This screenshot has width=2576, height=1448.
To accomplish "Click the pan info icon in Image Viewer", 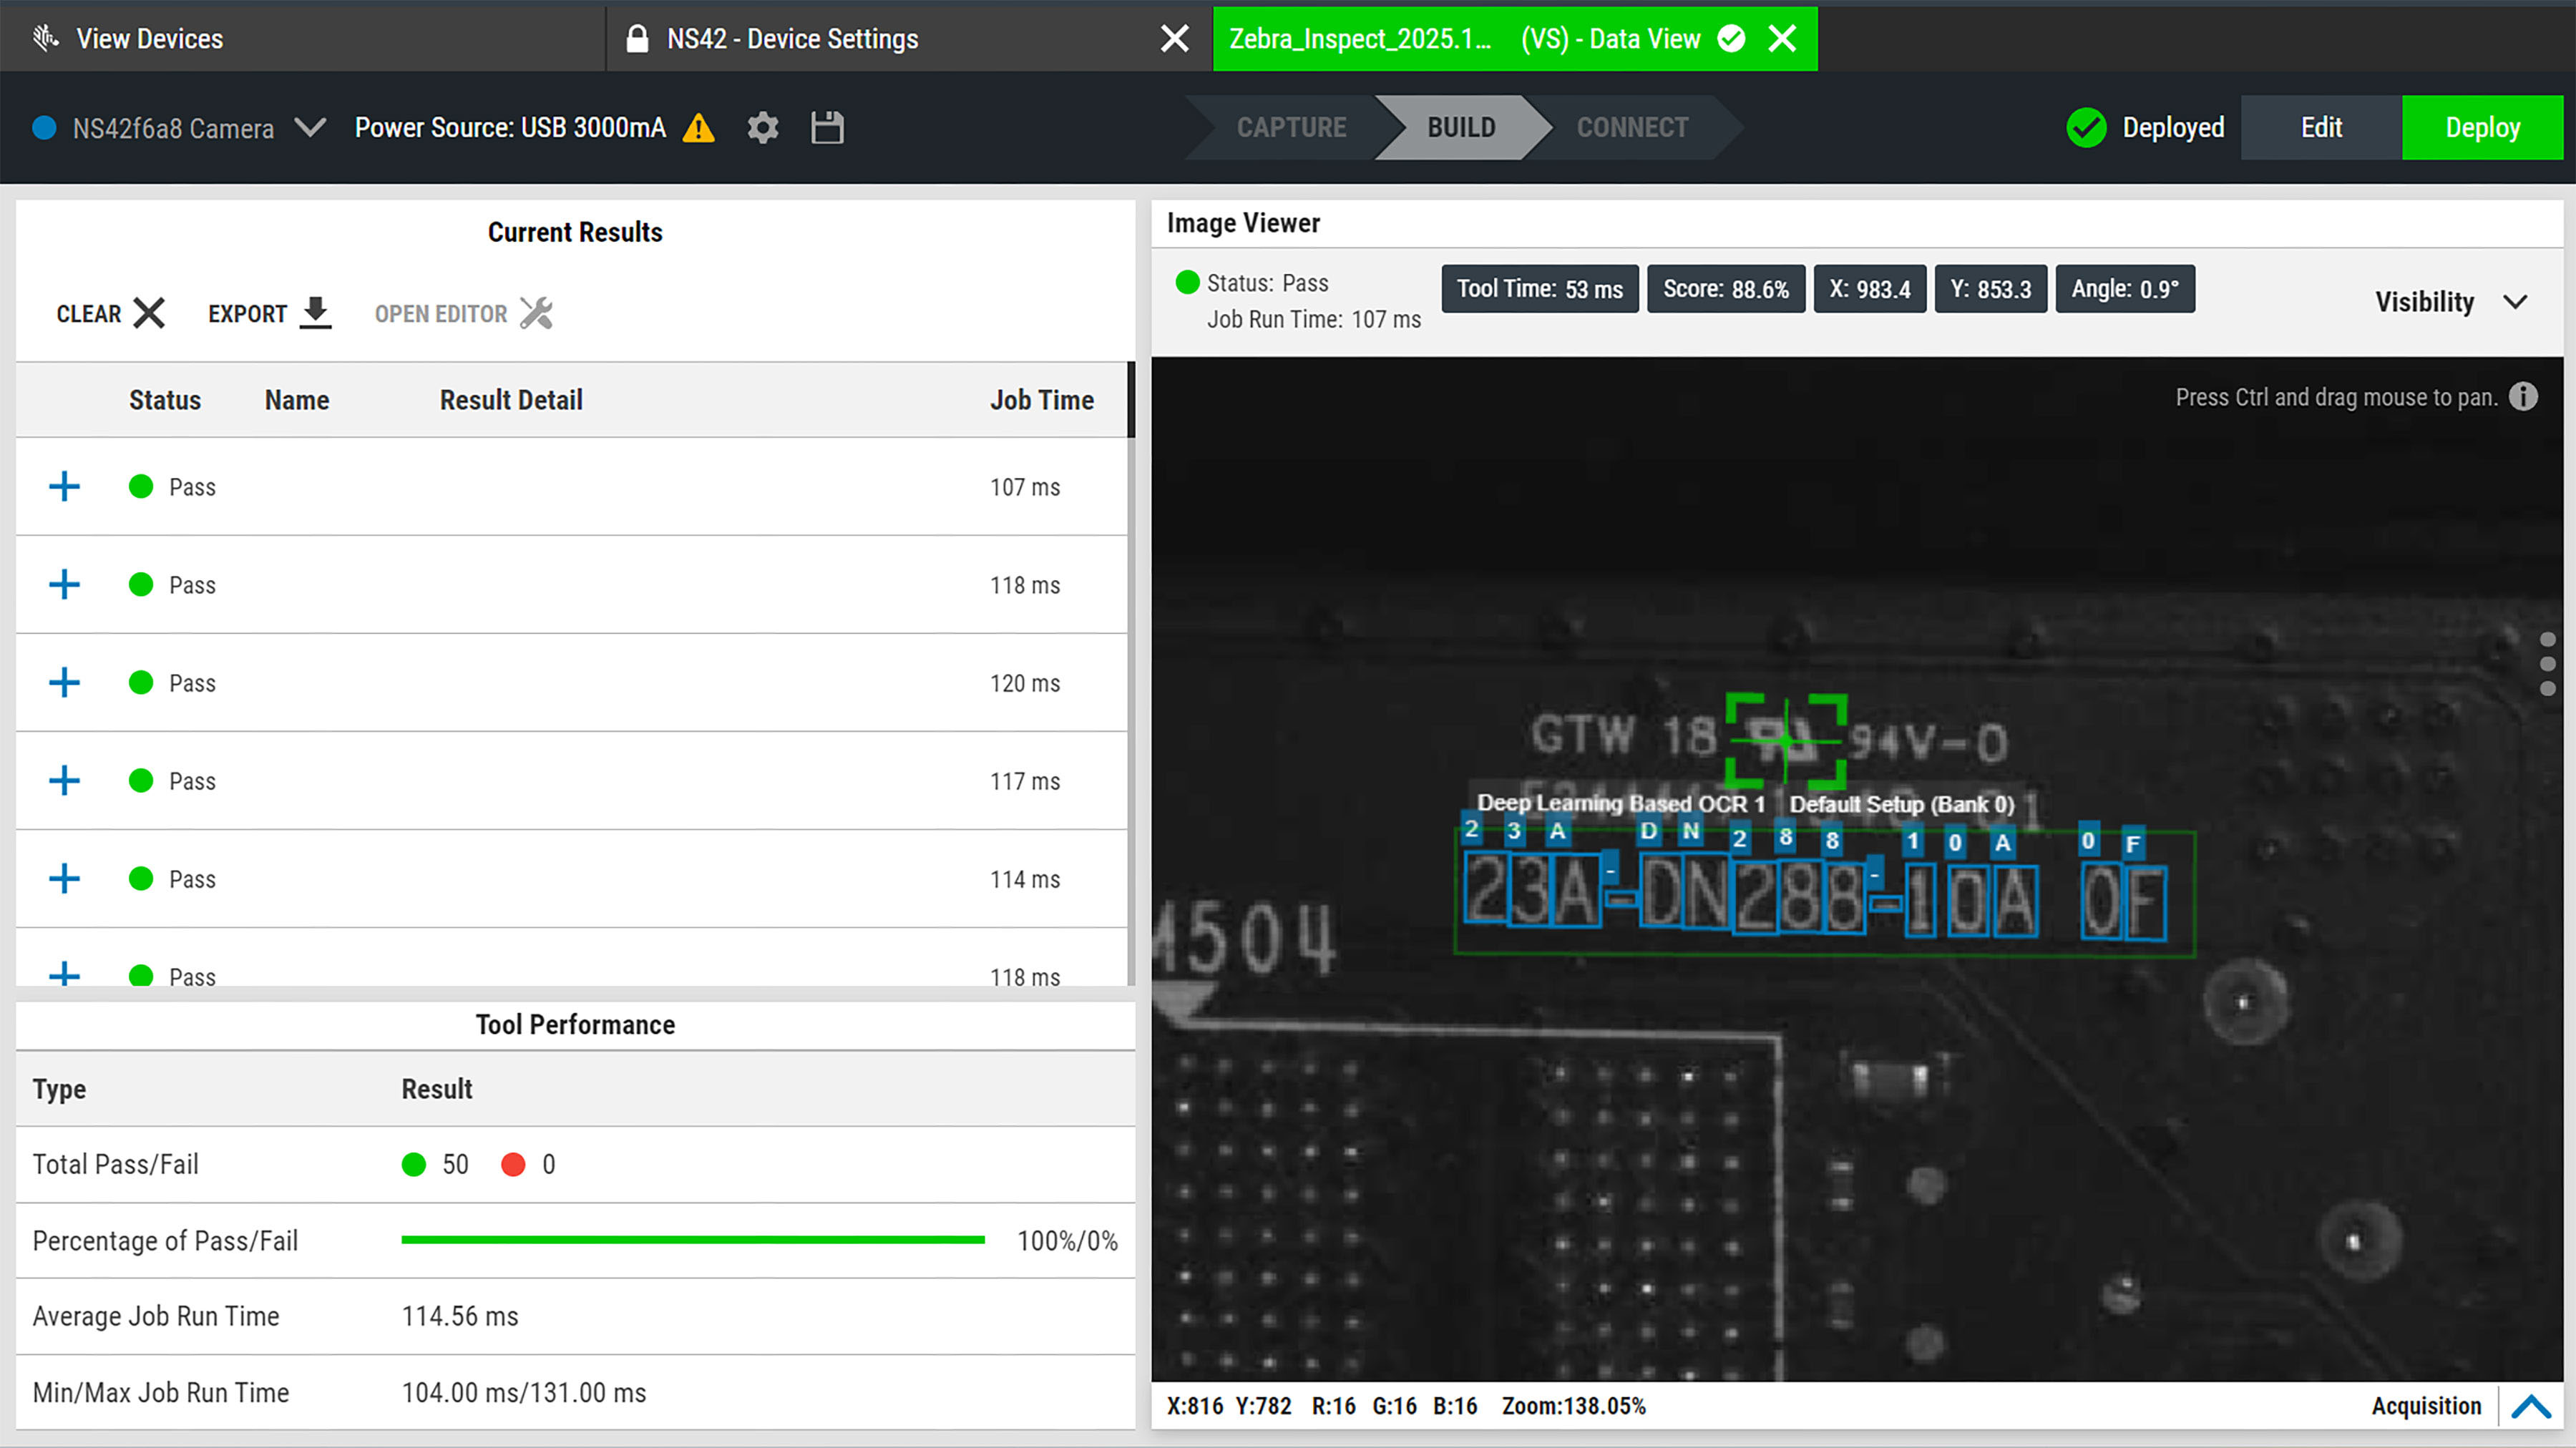I will point(2523,397).
